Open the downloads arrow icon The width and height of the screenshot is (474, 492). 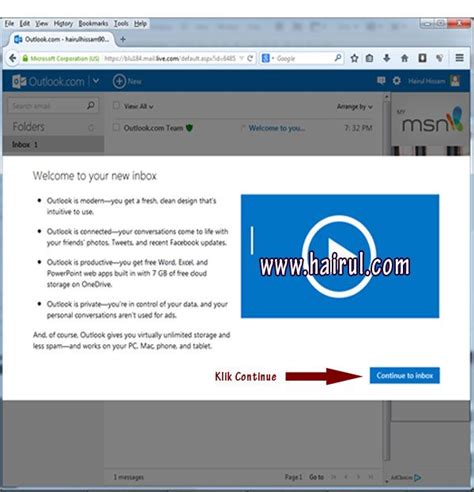click(387, 58)
